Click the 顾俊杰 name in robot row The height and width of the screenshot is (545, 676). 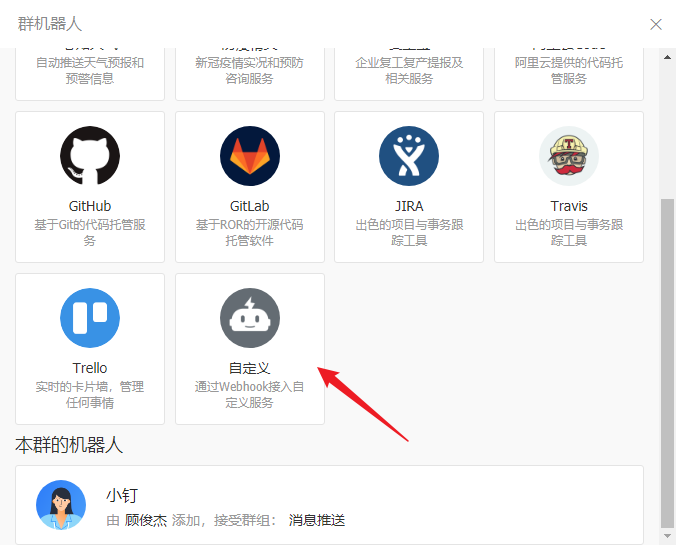tap(146, 520)
